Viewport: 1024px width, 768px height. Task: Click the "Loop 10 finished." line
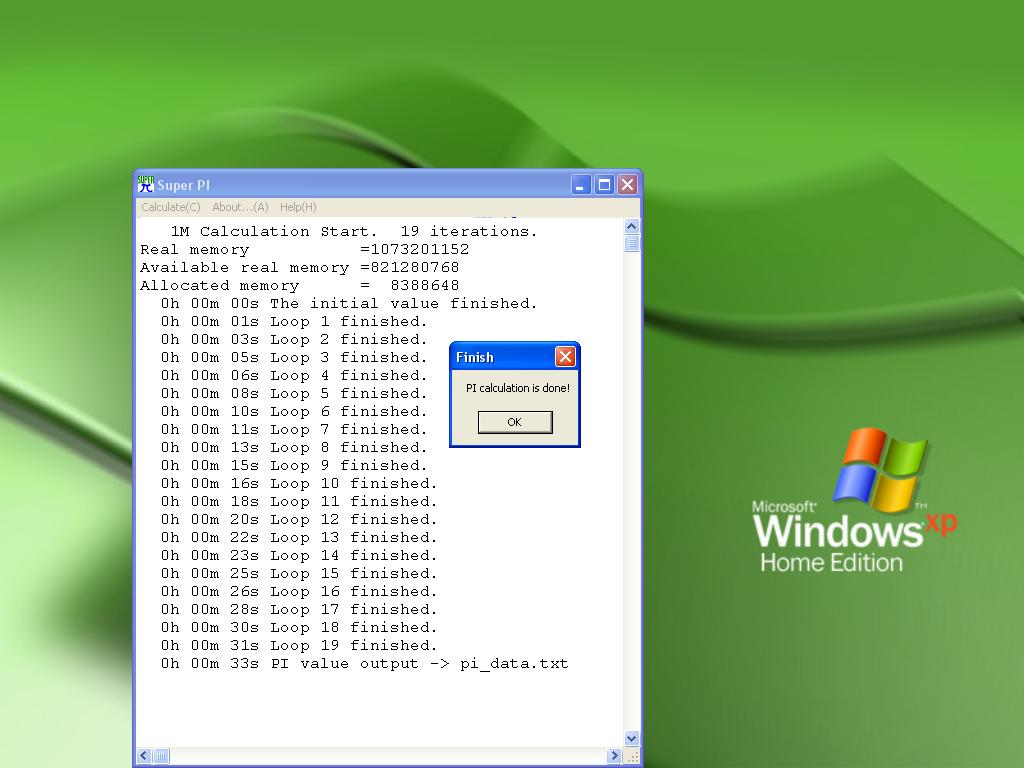click(299, 483)
